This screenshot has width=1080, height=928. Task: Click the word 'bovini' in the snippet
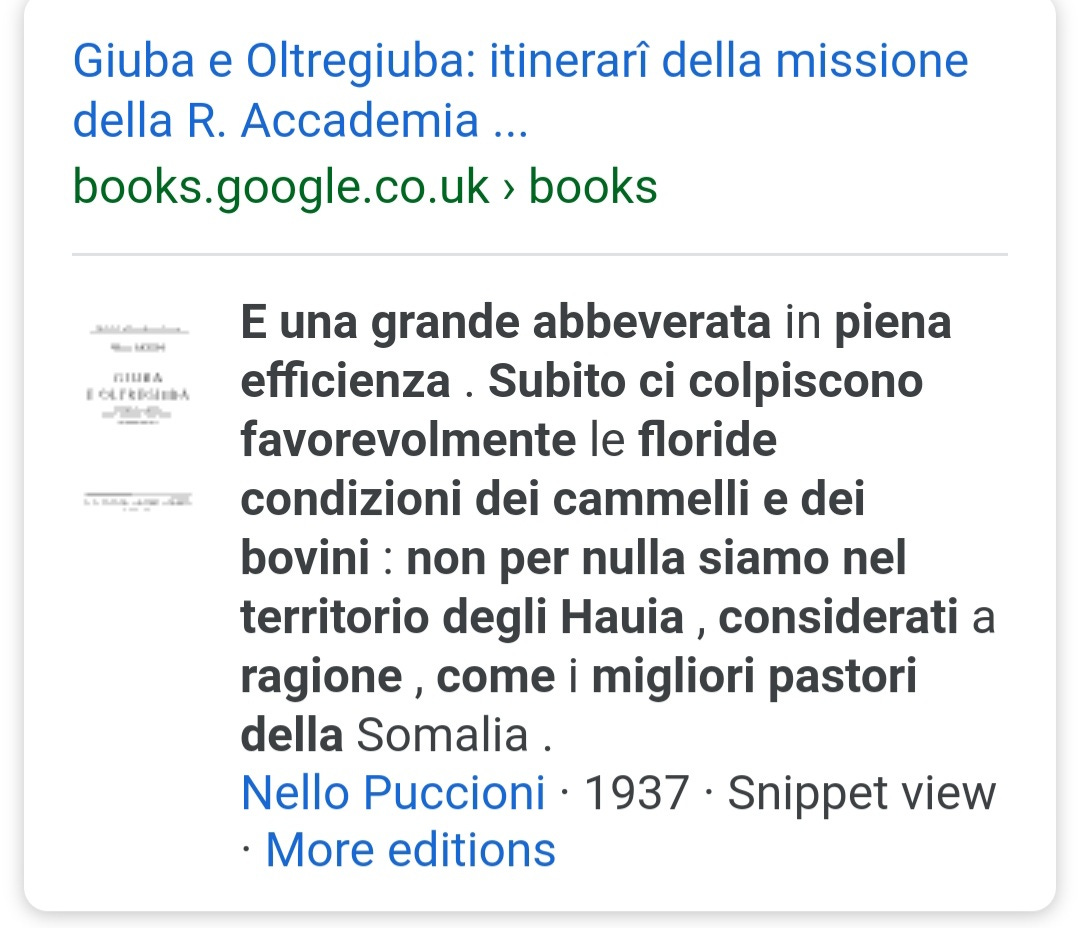coord(305,558)
